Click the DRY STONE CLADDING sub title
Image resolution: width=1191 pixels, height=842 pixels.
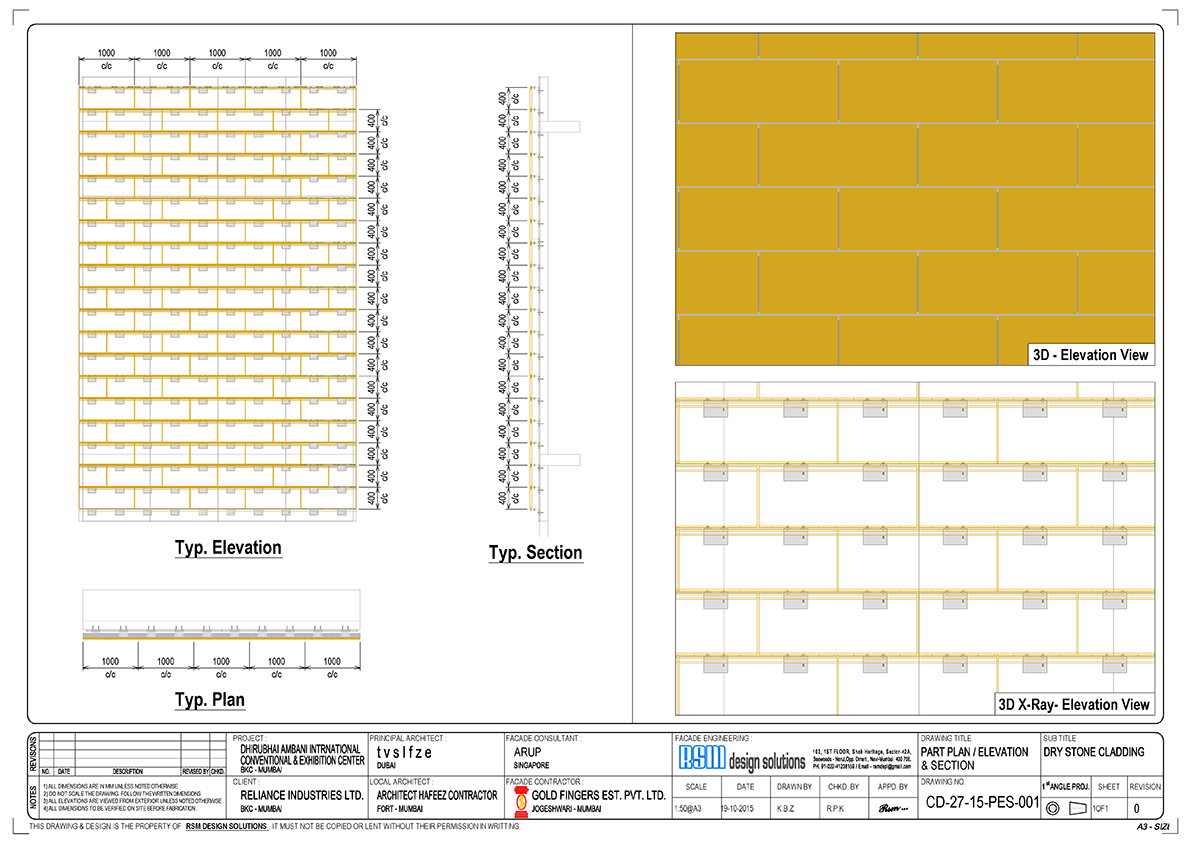tap(1093, 753)
